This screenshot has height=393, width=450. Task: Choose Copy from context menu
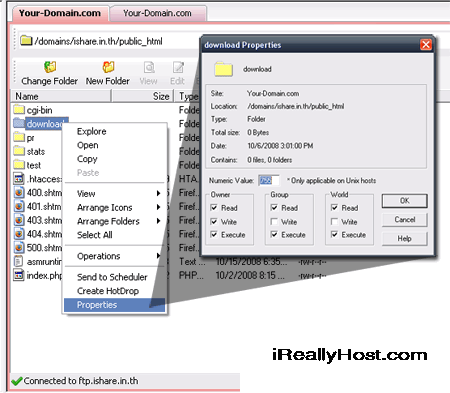[x=114, y=159]
